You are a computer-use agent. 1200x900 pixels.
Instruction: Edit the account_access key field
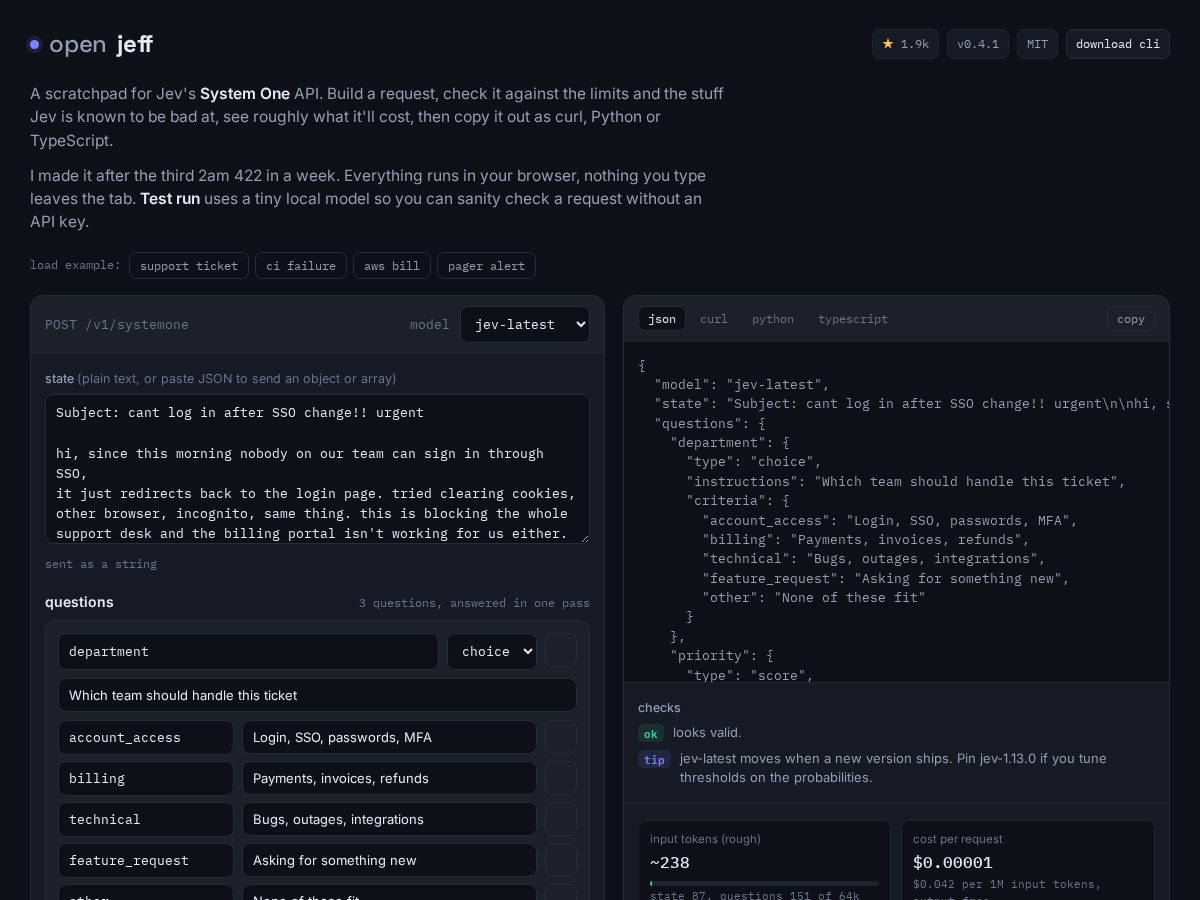(x=146, y=737)
